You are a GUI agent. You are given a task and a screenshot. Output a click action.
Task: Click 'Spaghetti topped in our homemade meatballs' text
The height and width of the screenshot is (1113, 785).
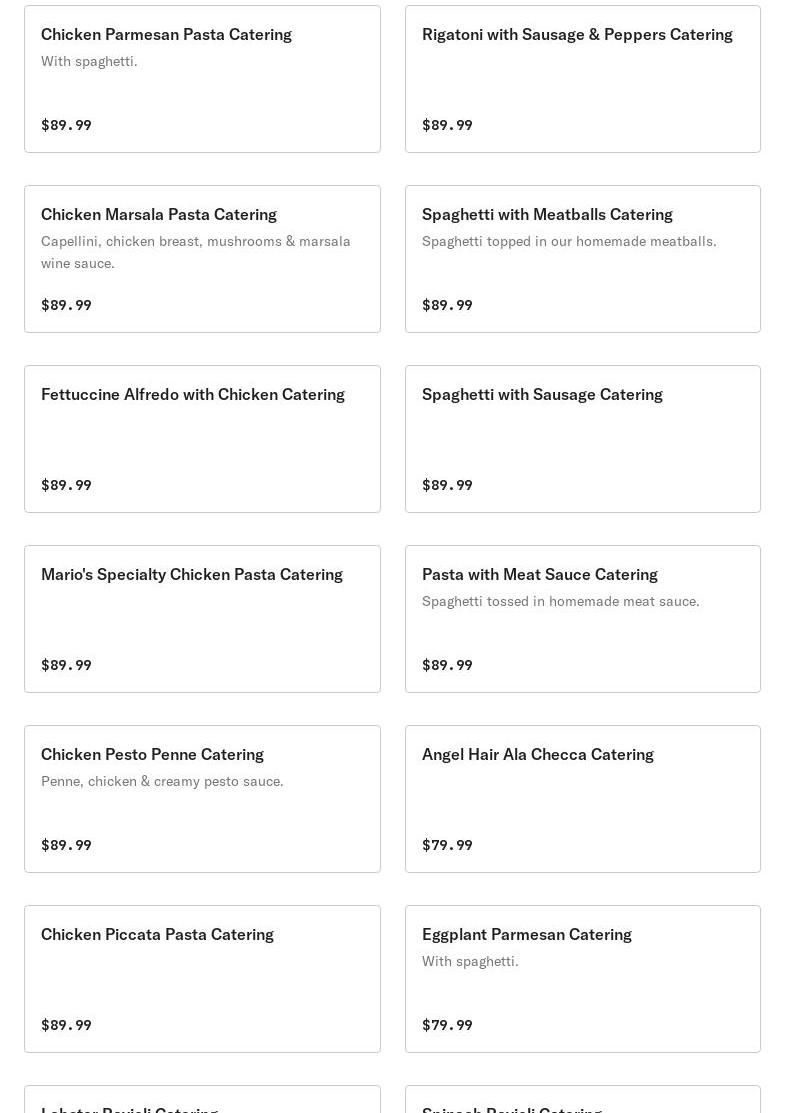(569, 241)
